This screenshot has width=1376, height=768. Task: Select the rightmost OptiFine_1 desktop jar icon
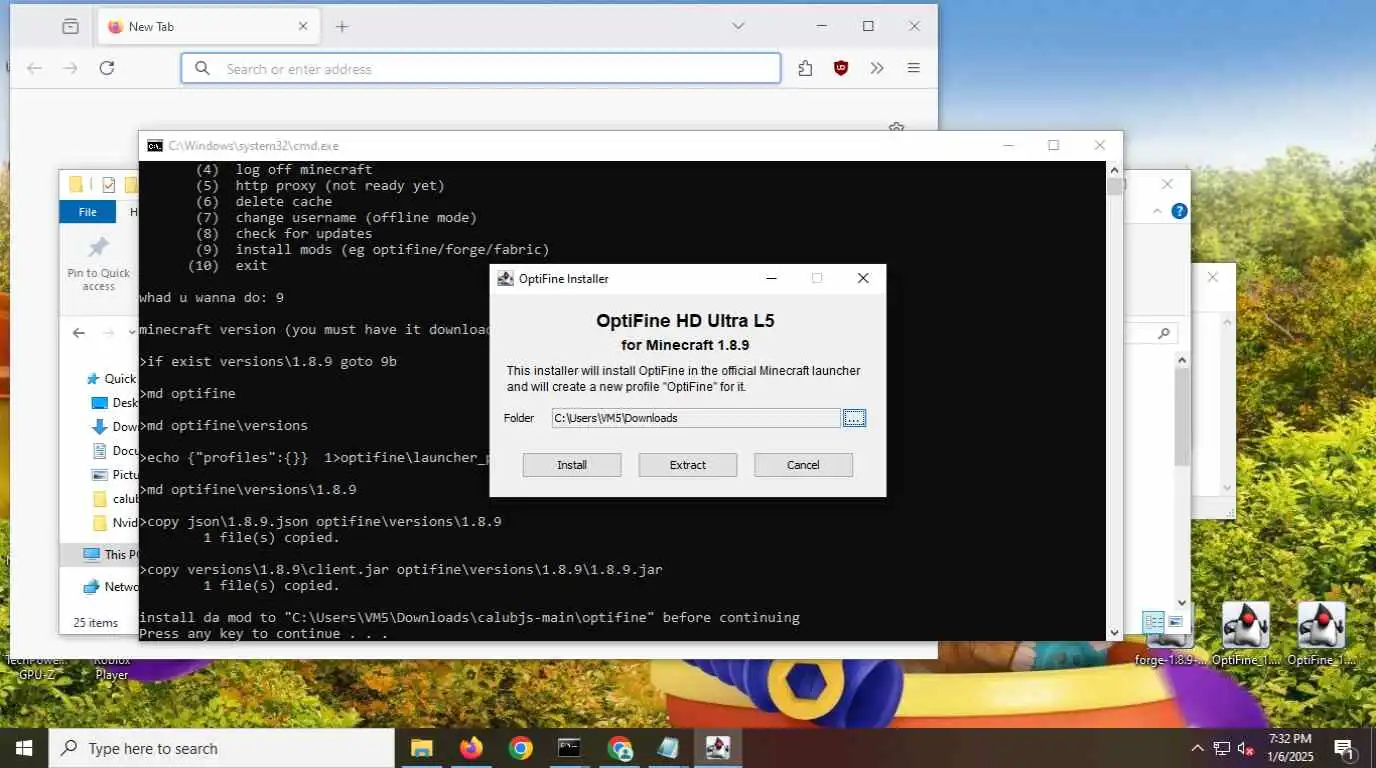1321,636
